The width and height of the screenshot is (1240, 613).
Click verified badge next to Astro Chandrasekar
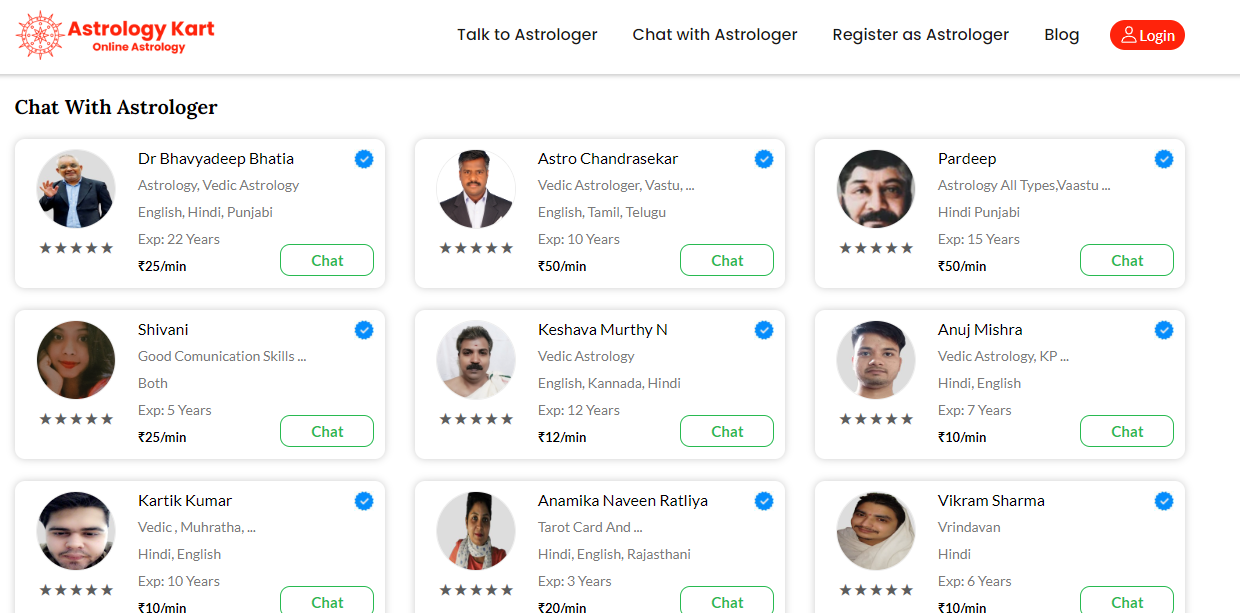[764, 159]
